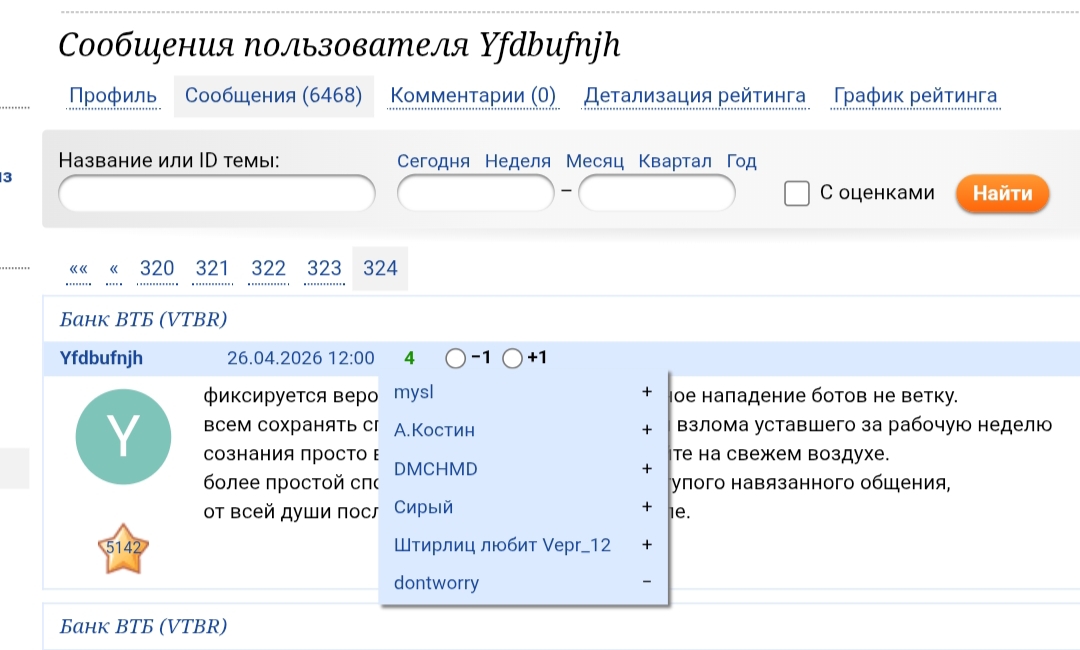
Task: Open Детализация рейтинга tab
Action: coord(695,96)
